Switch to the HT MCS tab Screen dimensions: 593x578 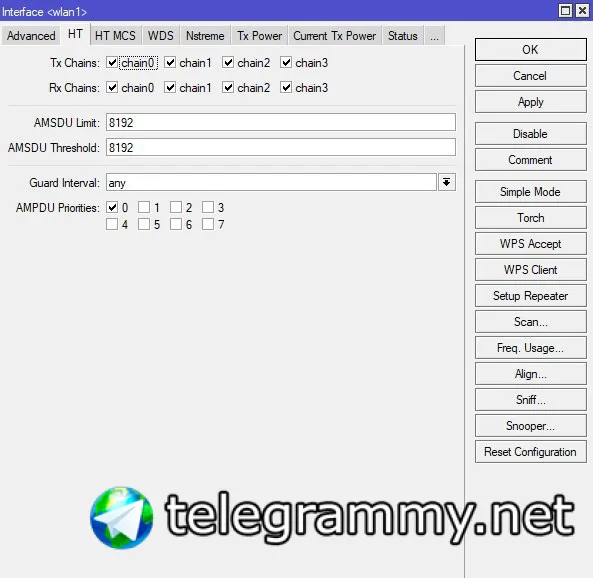click(x=115, y=36)
